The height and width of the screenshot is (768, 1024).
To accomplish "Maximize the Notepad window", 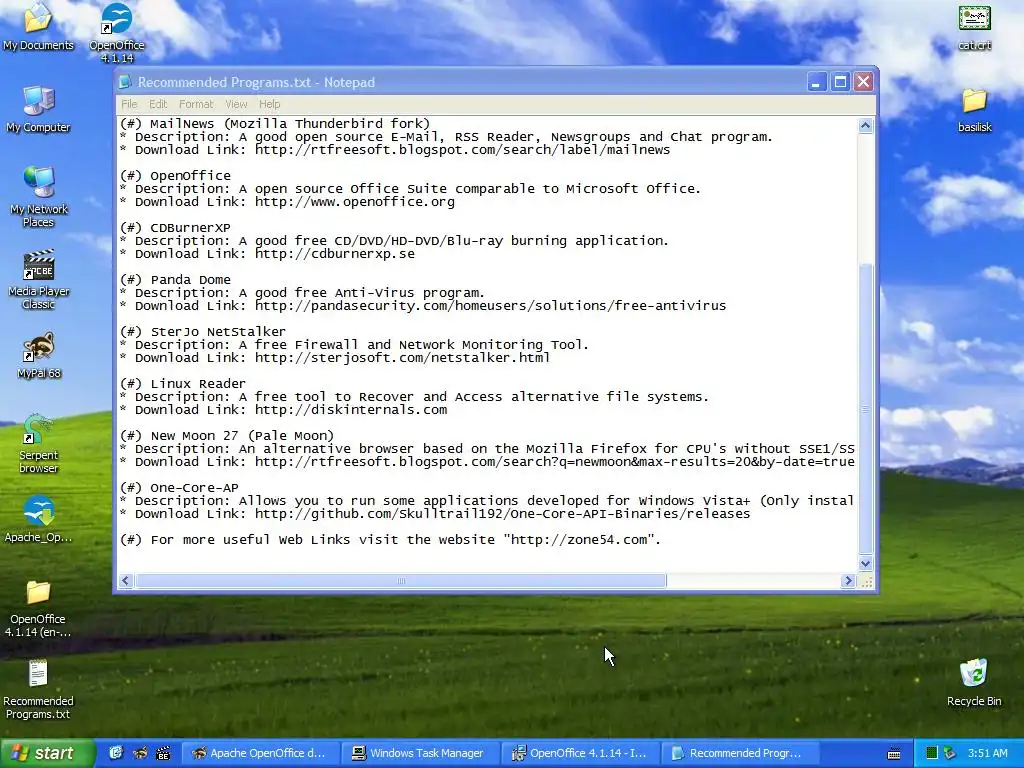I will [x=840, y=82].
